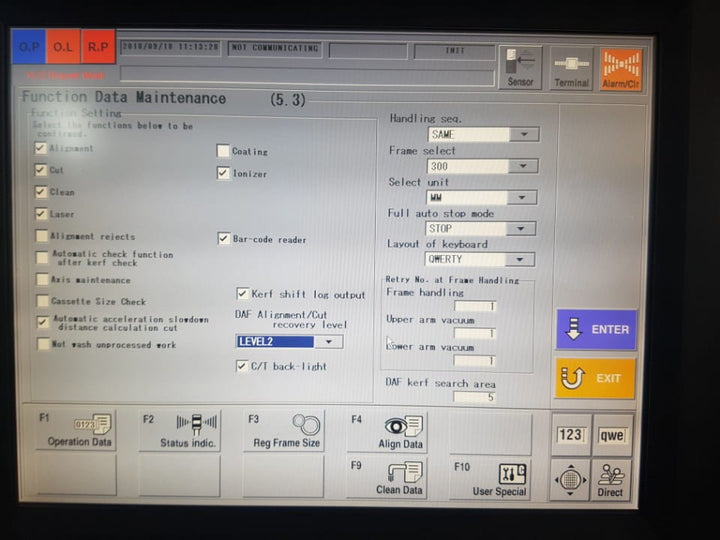Select the R.P tab

coord(97,46)
